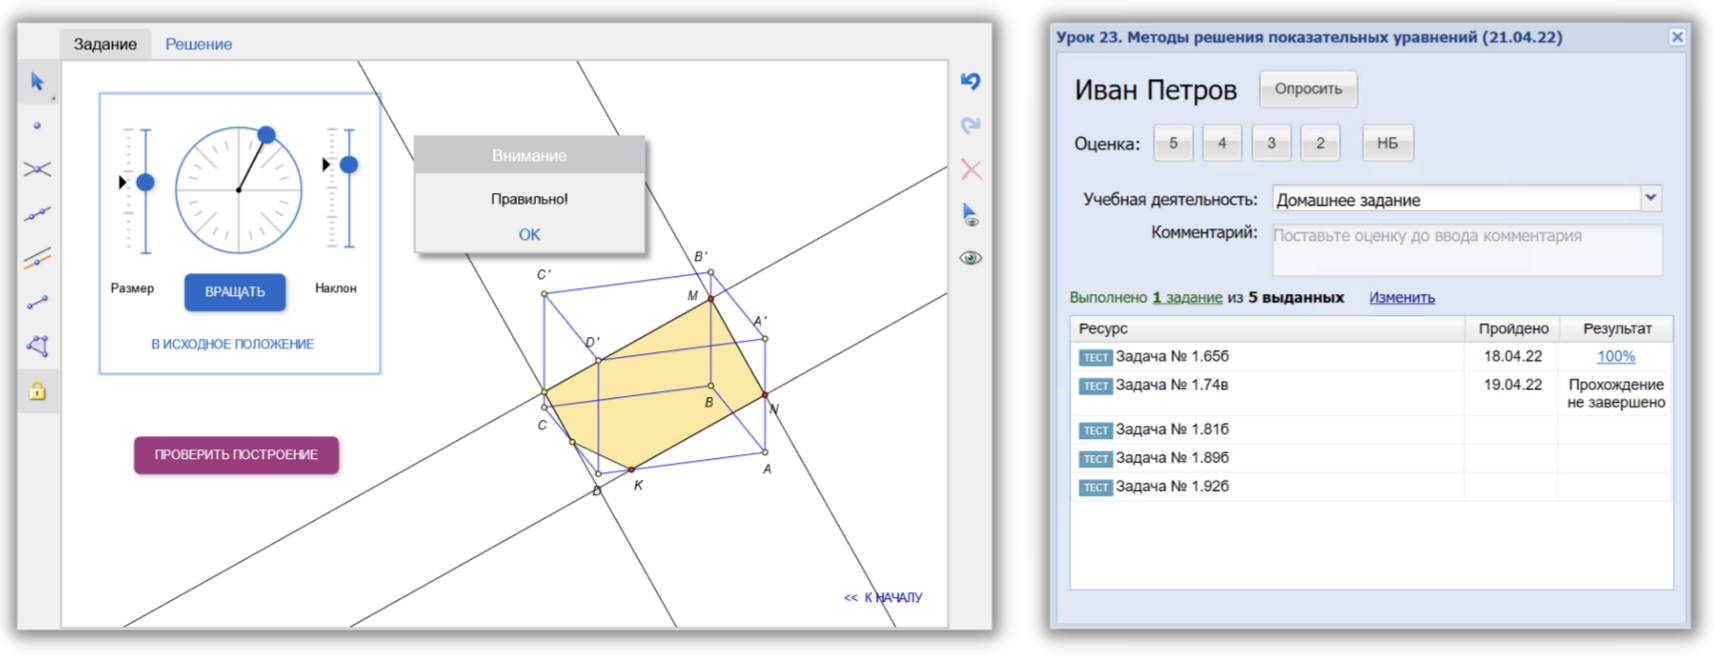Open the Учебная деятельность dropdown arrow
The height and width of the screenshot is (655, 1714).
1650,198
